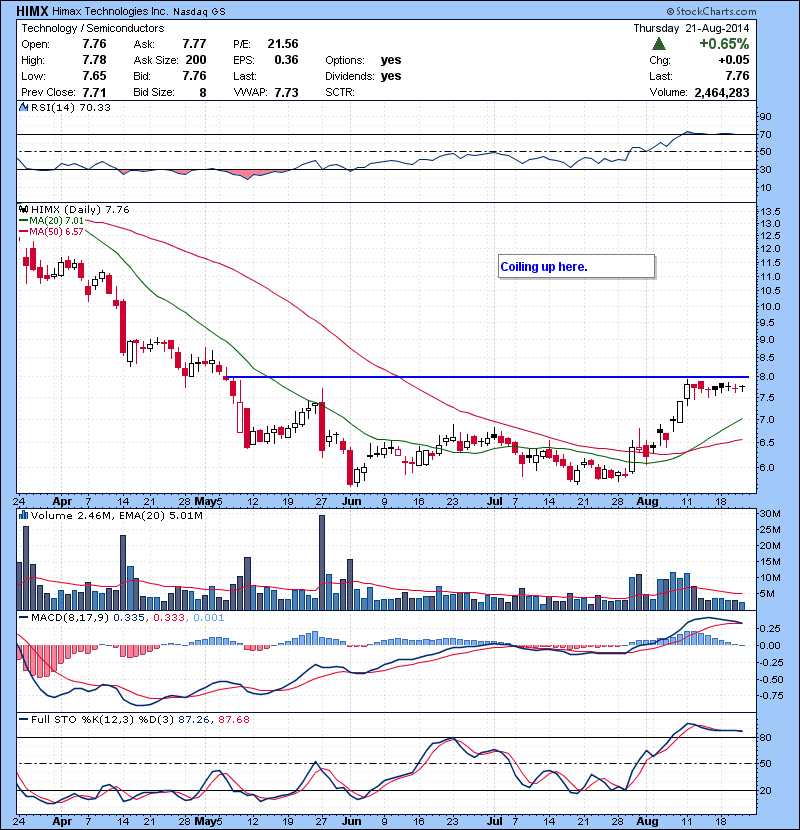The height and width of the screenshot is (830, 800).
Task: Click the 'yes' value next to Dividends
Action: [391, 76]
